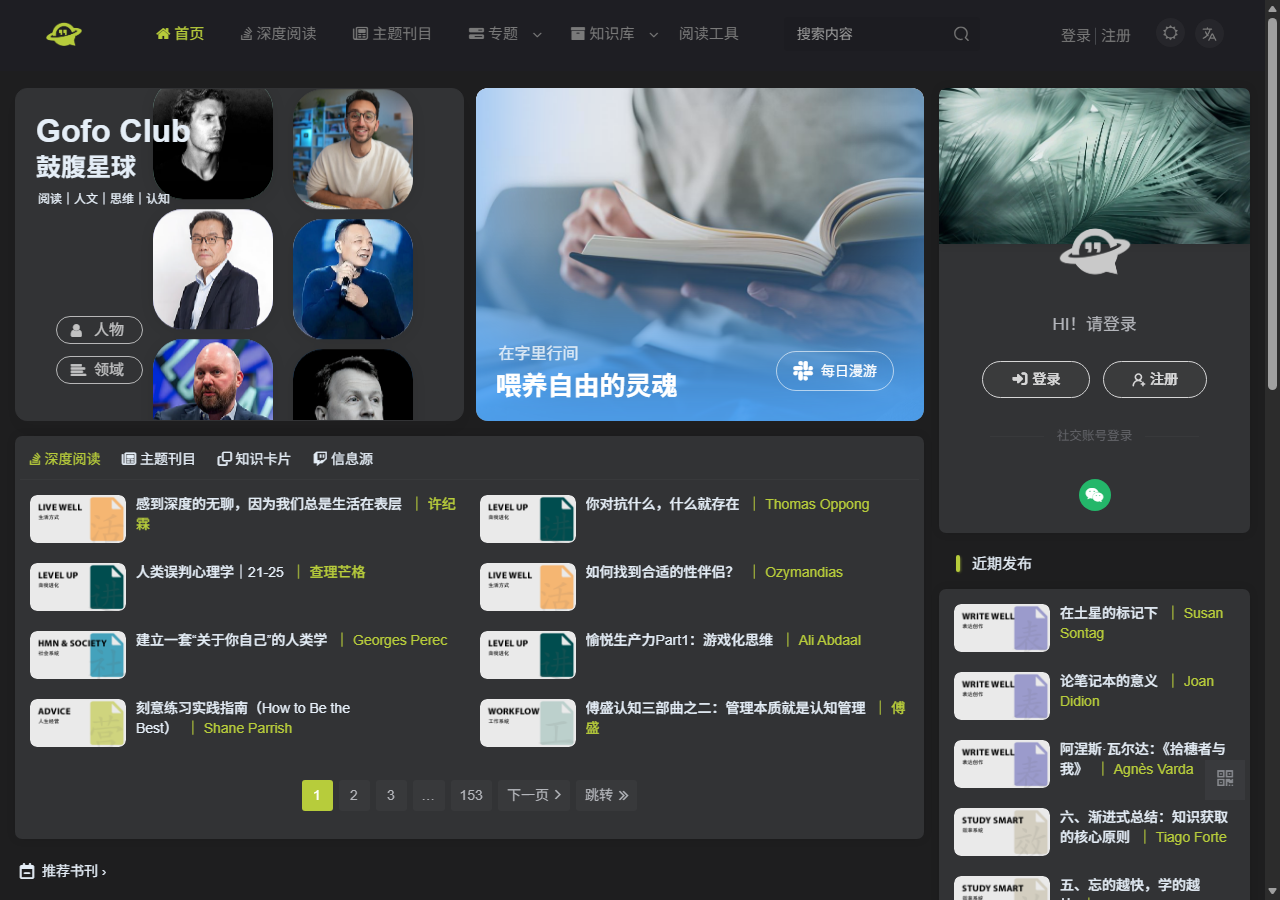Click the Gofo Club planet logo

64,34
